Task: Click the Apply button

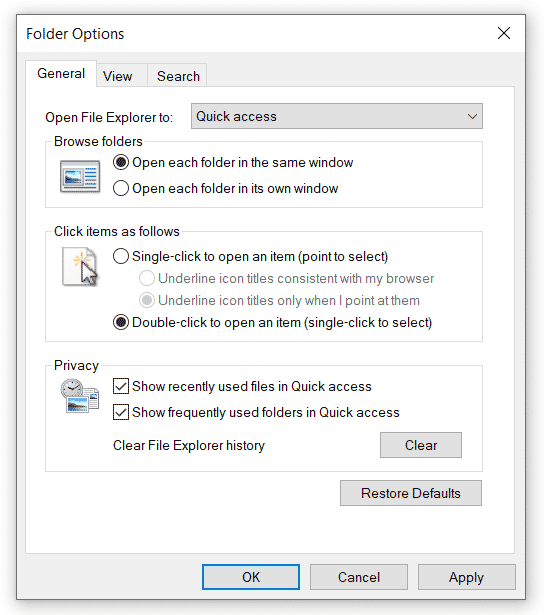Action: (466, 577)
